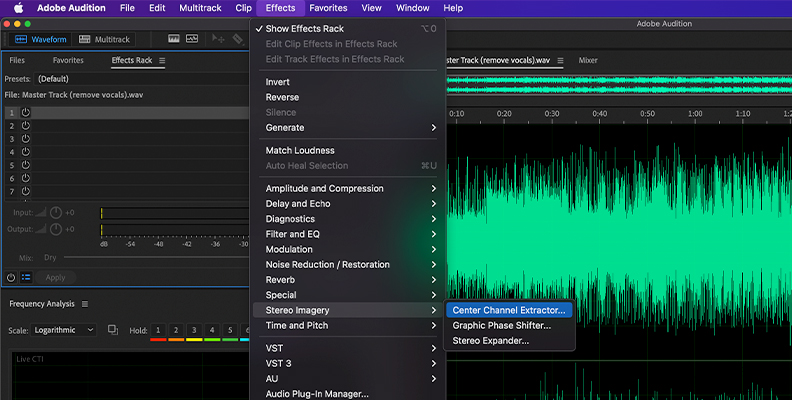Open the Favorites menu in menu bar
This screenshot has height=400, width=792.
click(328, 8)
